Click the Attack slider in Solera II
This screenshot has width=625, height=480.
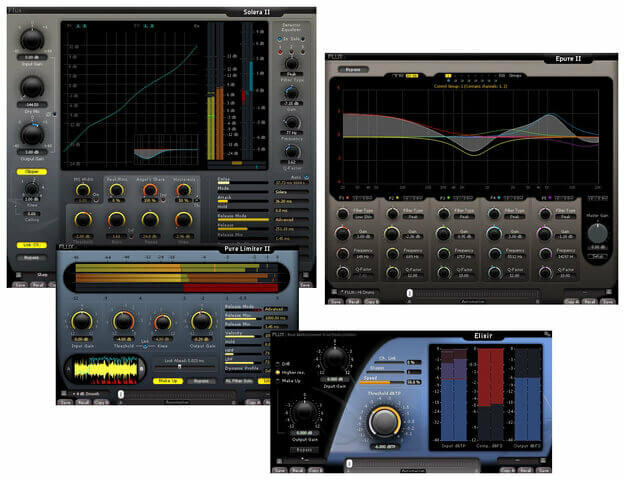pyautogui.click(x=243, y=201)
